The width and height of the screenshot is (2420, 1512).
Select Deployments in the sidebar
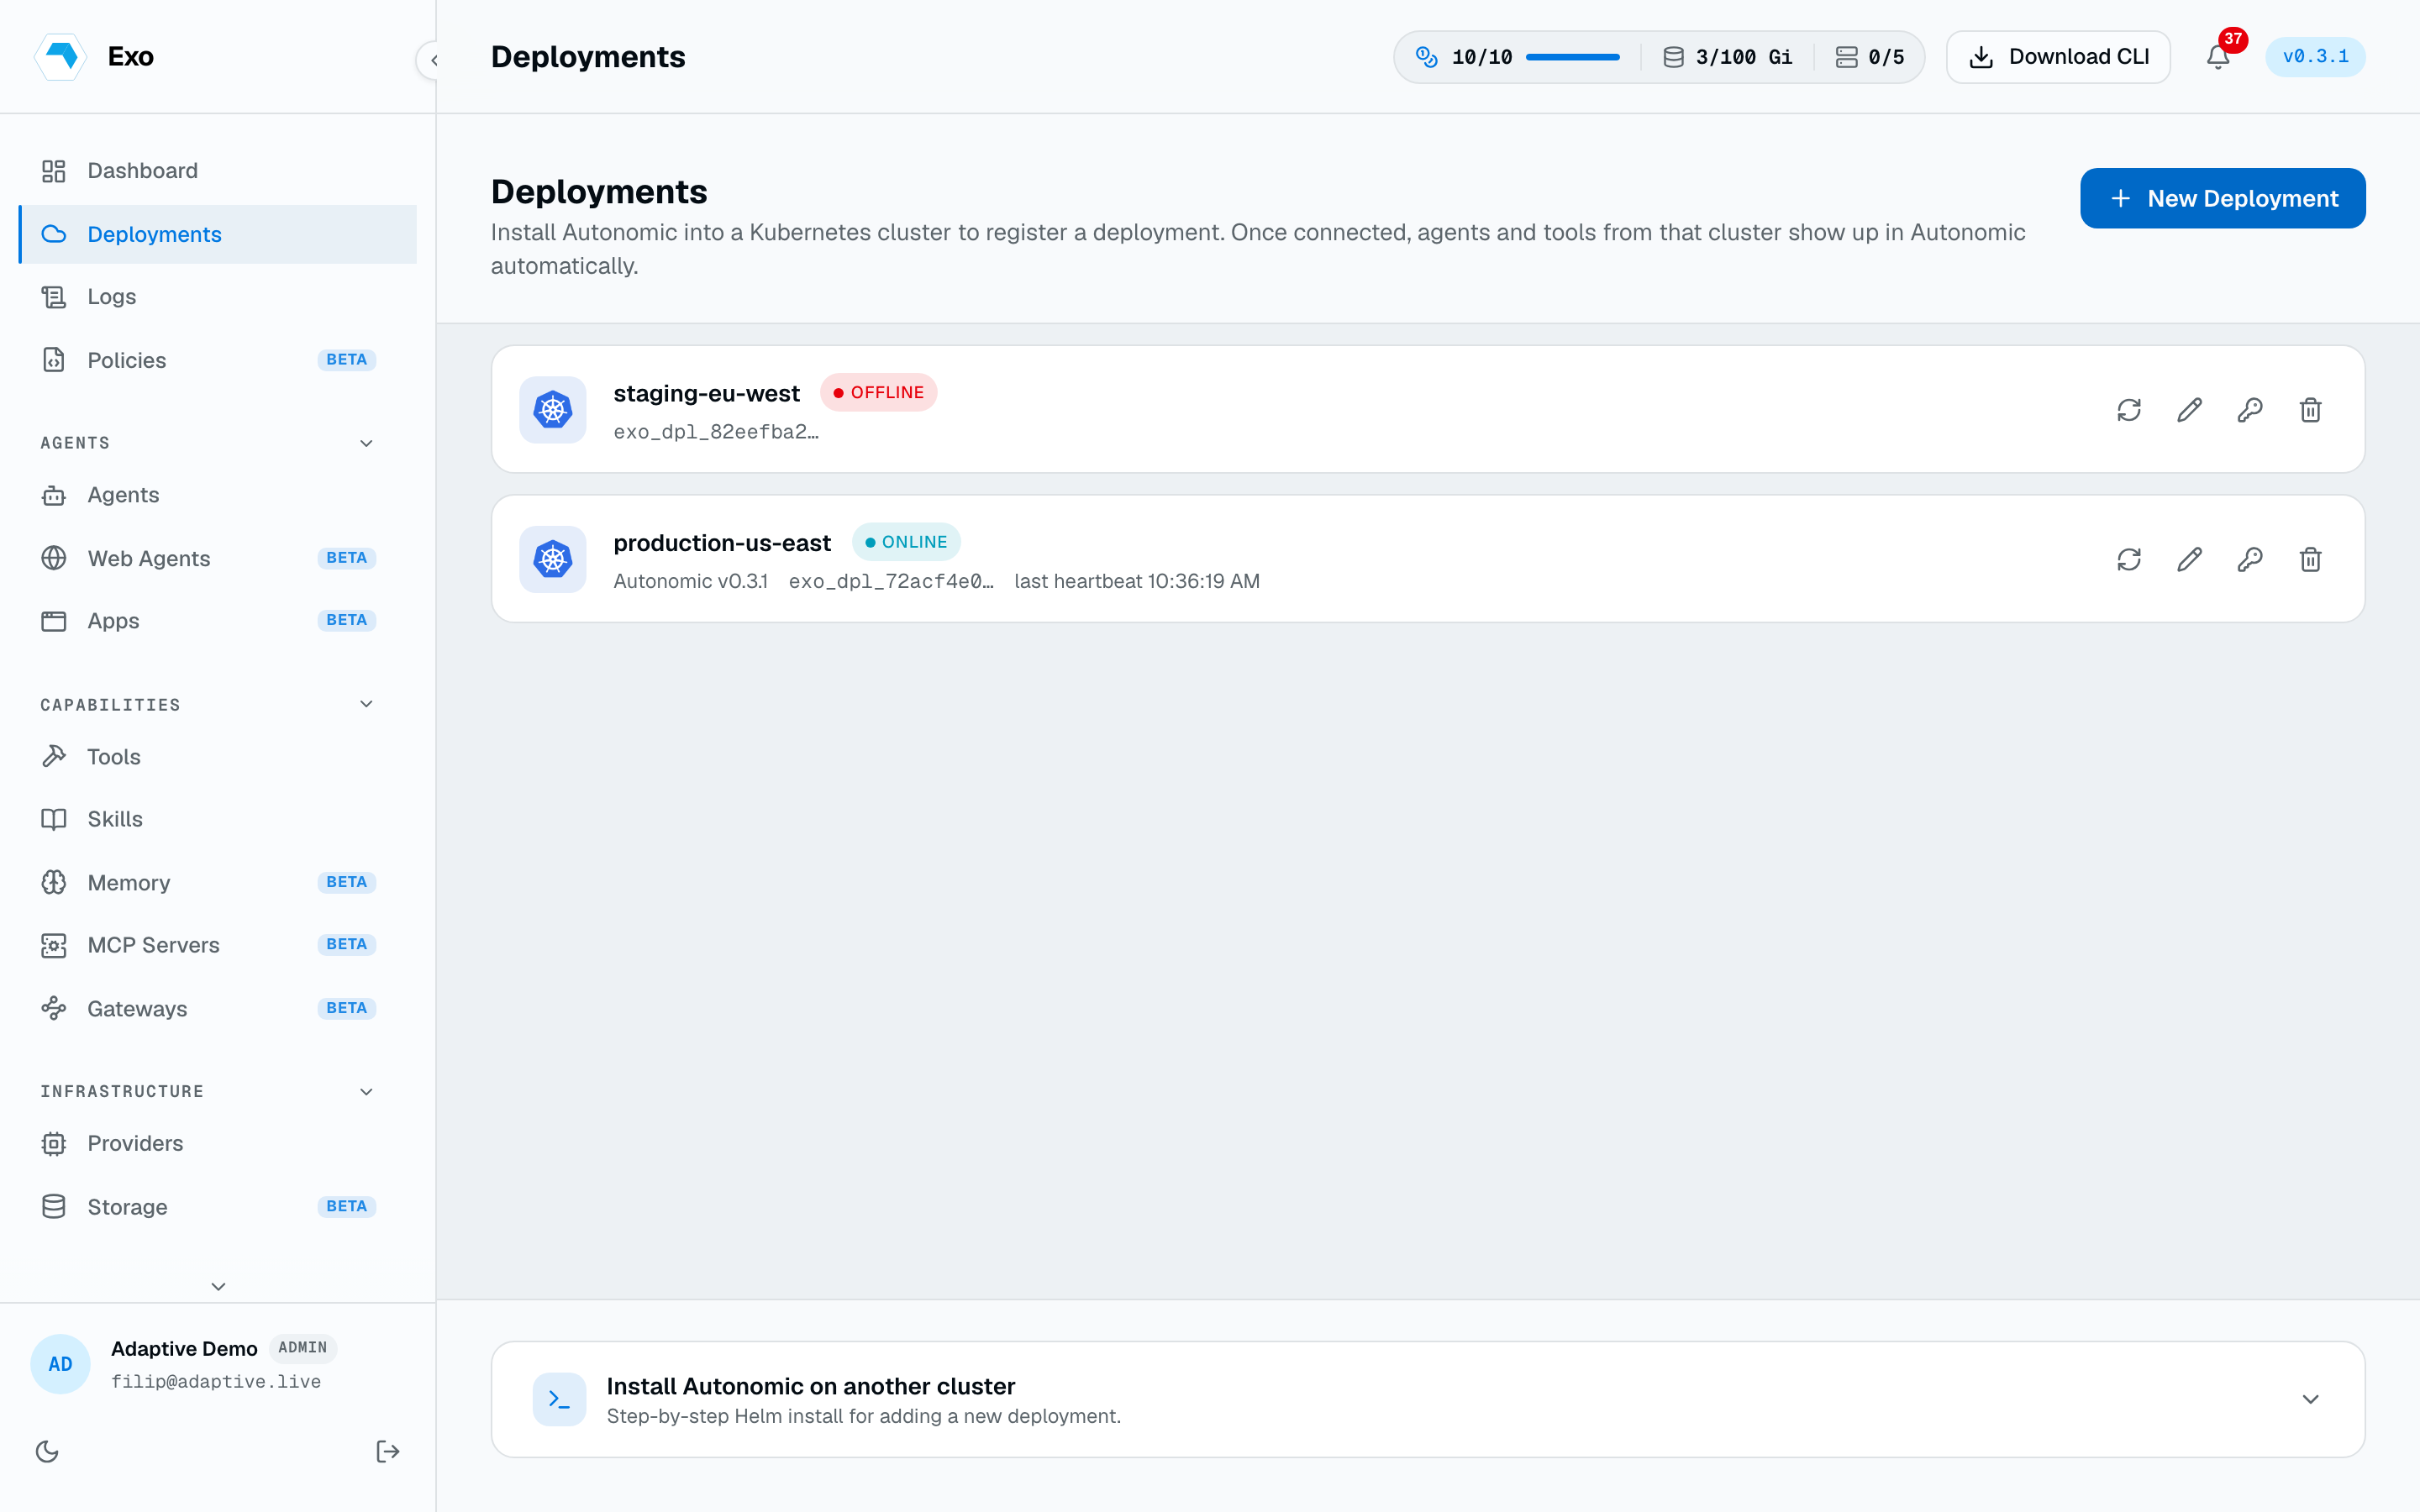[x=217, y=234]
